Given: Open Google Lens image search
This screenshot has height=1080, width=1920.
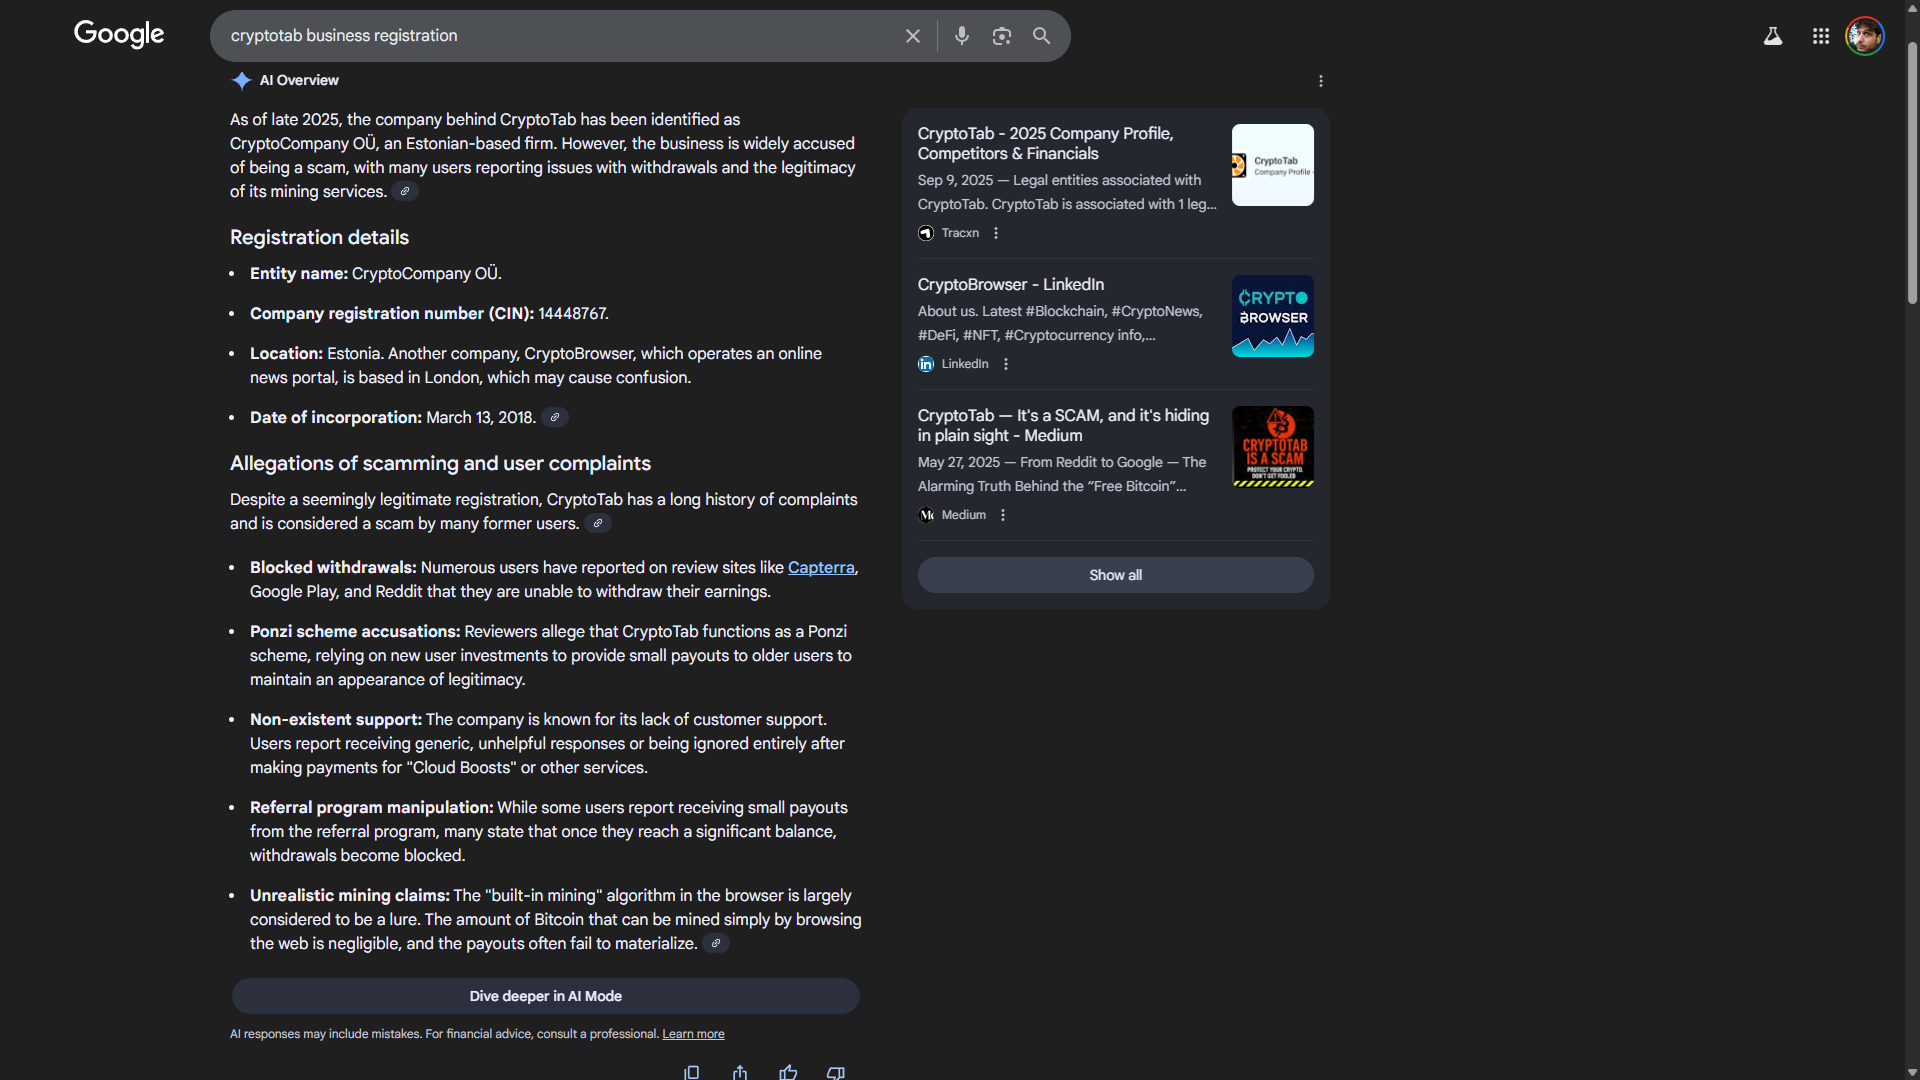Looking at the screenshot, I should click(x=1001, y=36).
